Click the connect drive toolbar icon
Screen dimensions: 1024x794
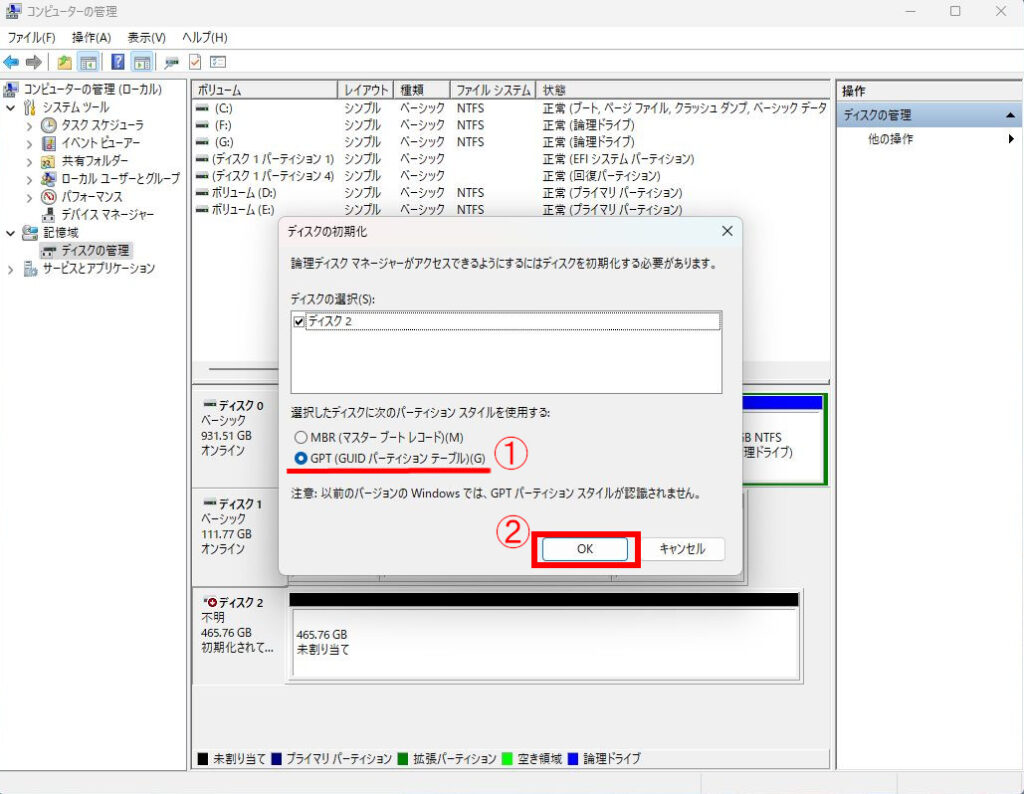coord(172,63)
